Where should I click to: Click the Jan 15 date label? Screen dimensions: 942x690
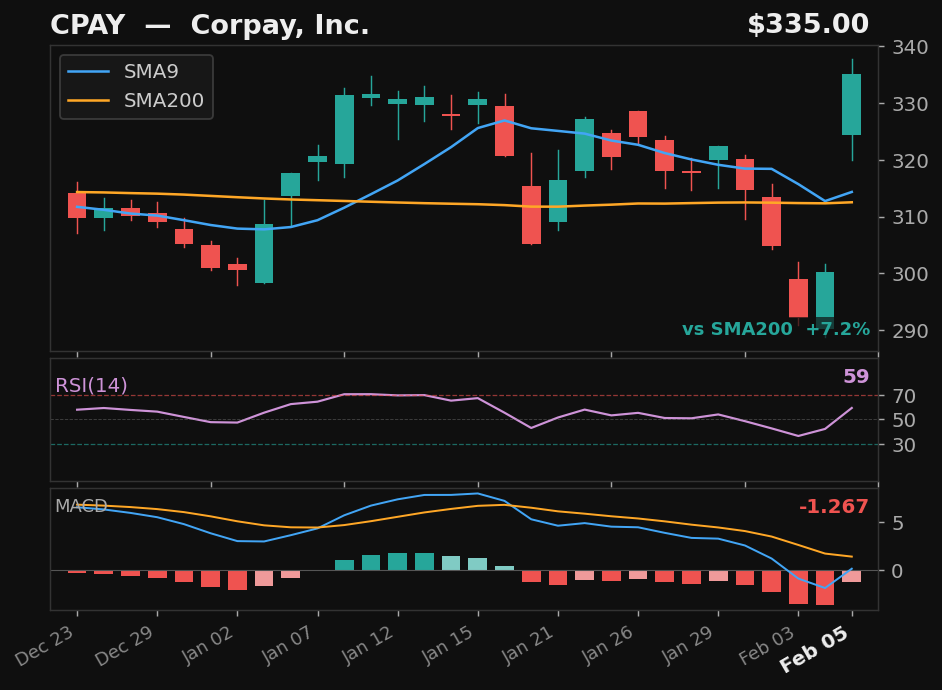[446, 644]
